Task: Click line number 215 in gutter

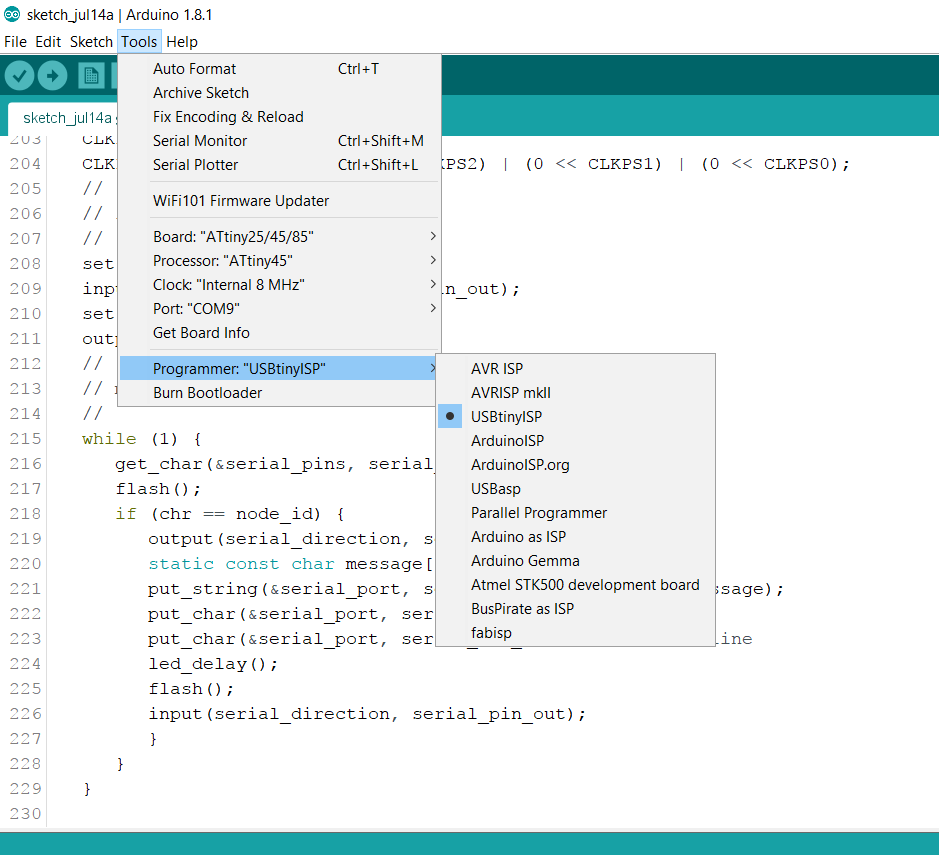Action: 25,439
